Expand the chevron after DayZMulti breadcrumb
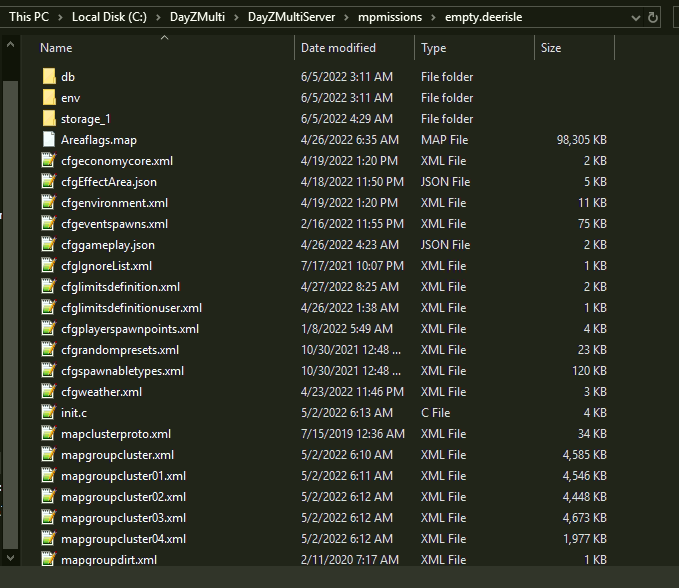This screenshot has width=679, height=588. click(x=236, y=17)
